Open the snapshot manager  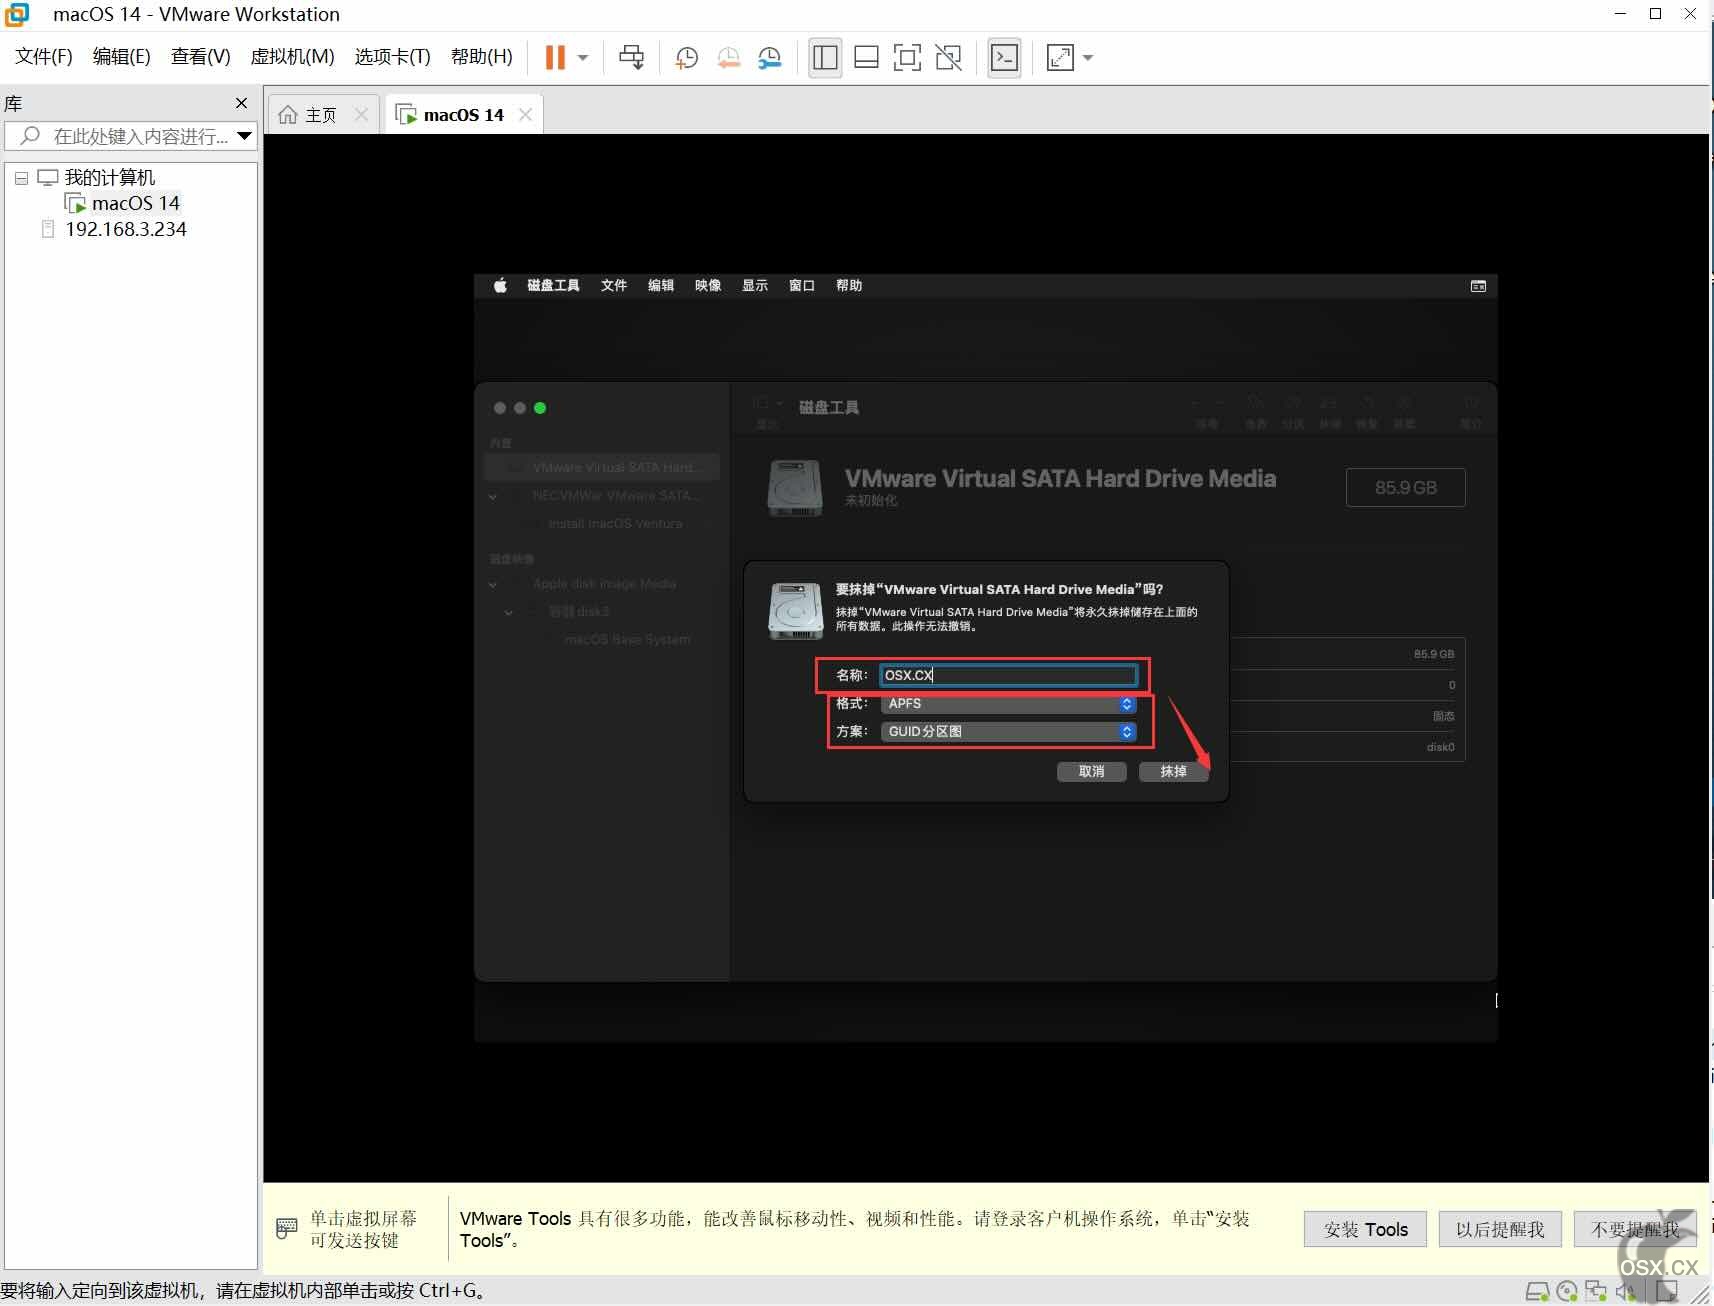tap(769, 57)
